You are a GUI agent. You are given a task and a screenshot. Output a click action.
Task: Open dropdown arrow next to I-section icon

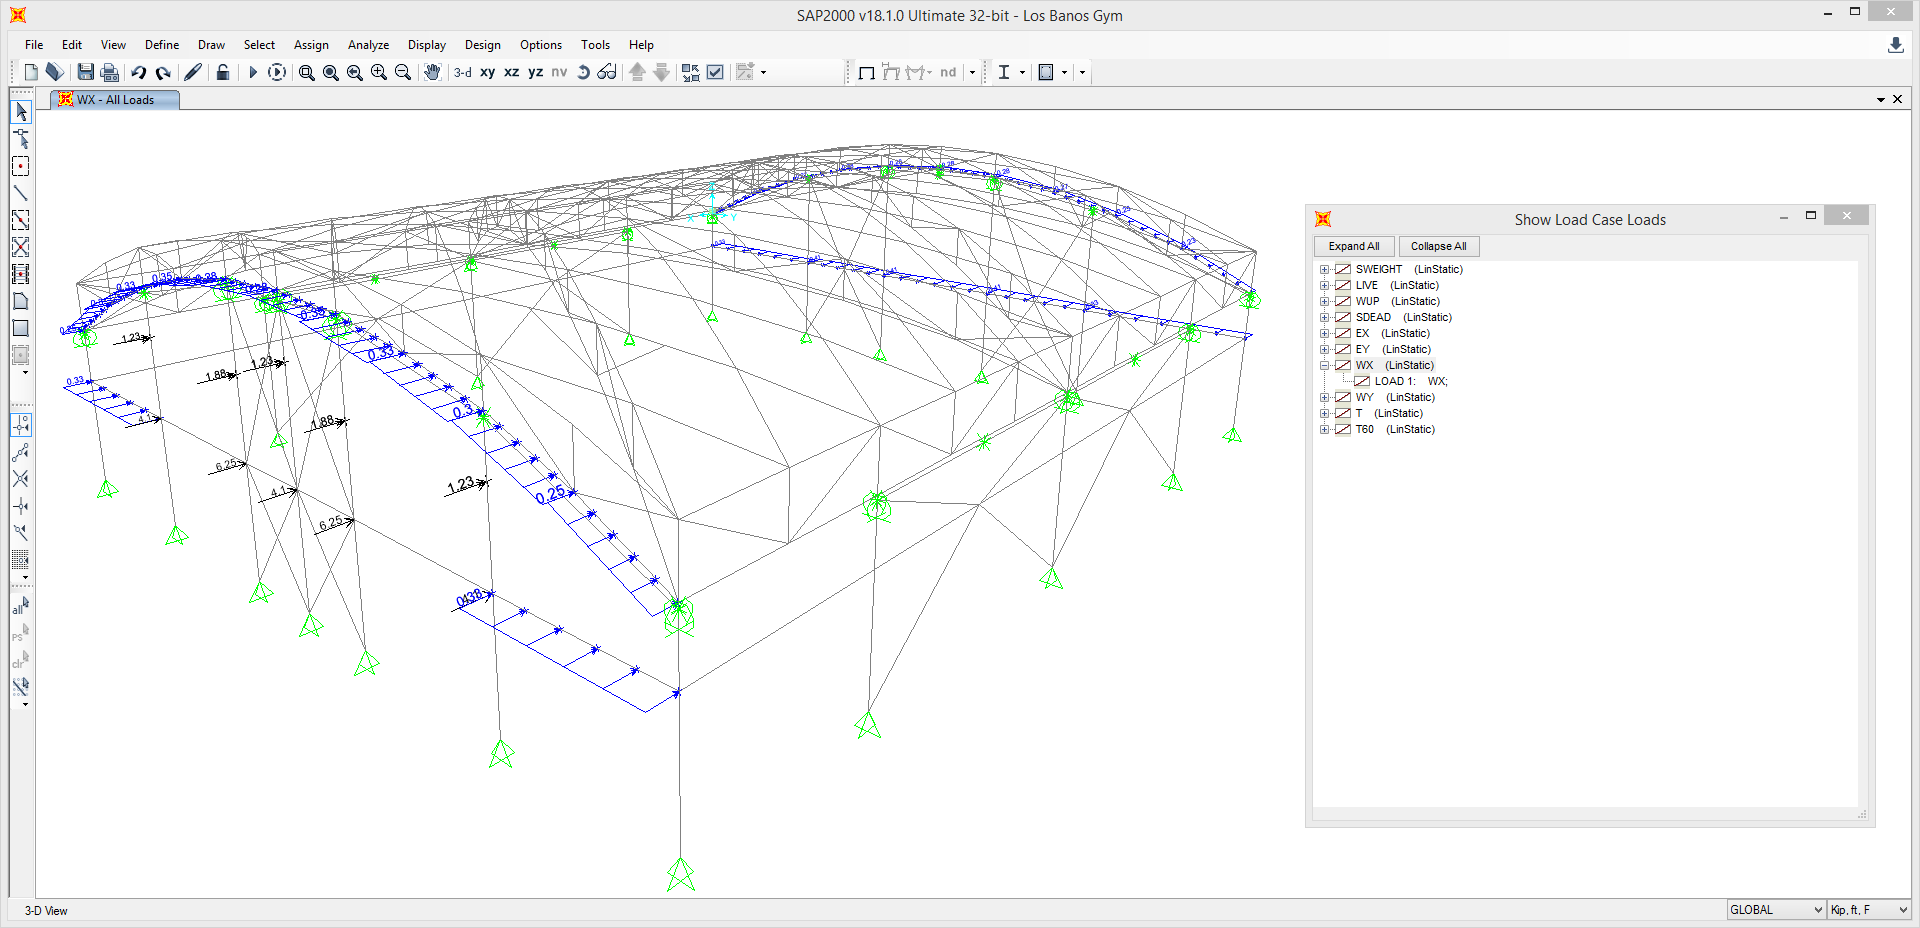(x=1022, y=72)
